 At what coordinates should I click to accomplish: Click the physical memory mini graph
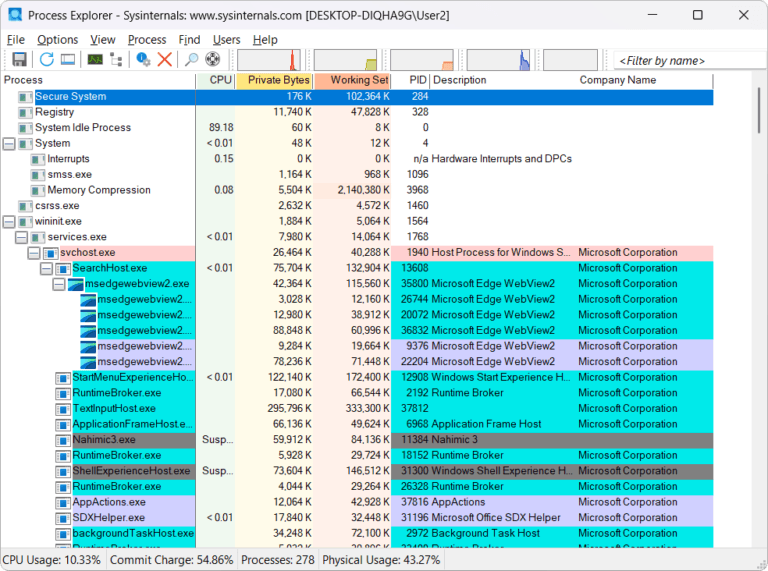click(422, 60)
